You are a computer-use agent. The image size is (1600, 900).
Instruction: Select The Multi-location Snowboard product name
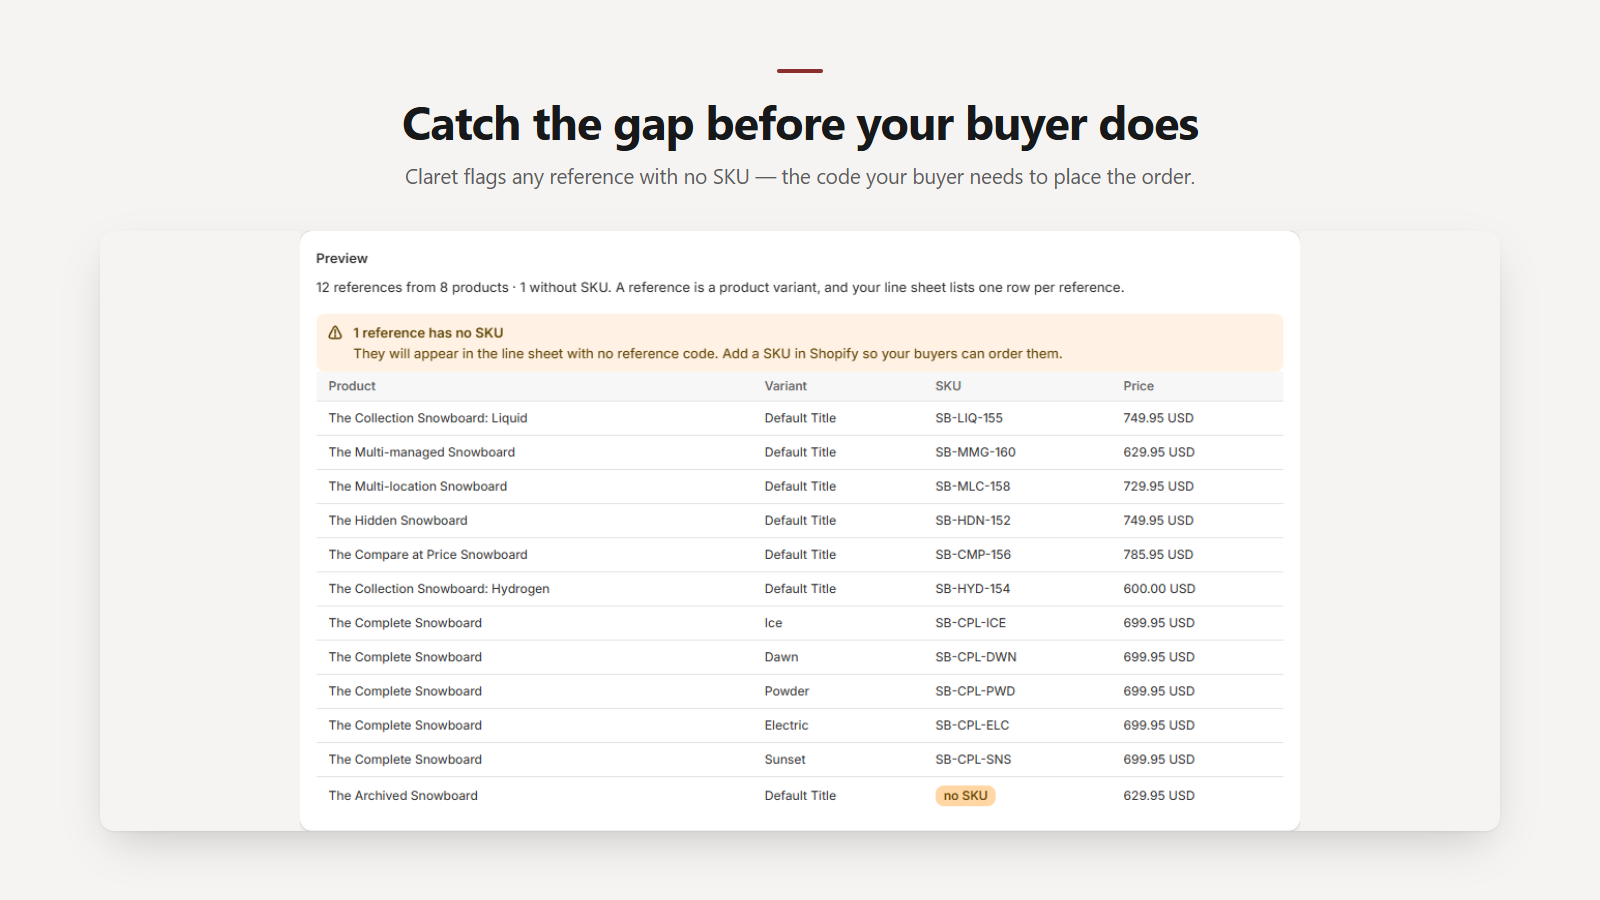(418, 486)
